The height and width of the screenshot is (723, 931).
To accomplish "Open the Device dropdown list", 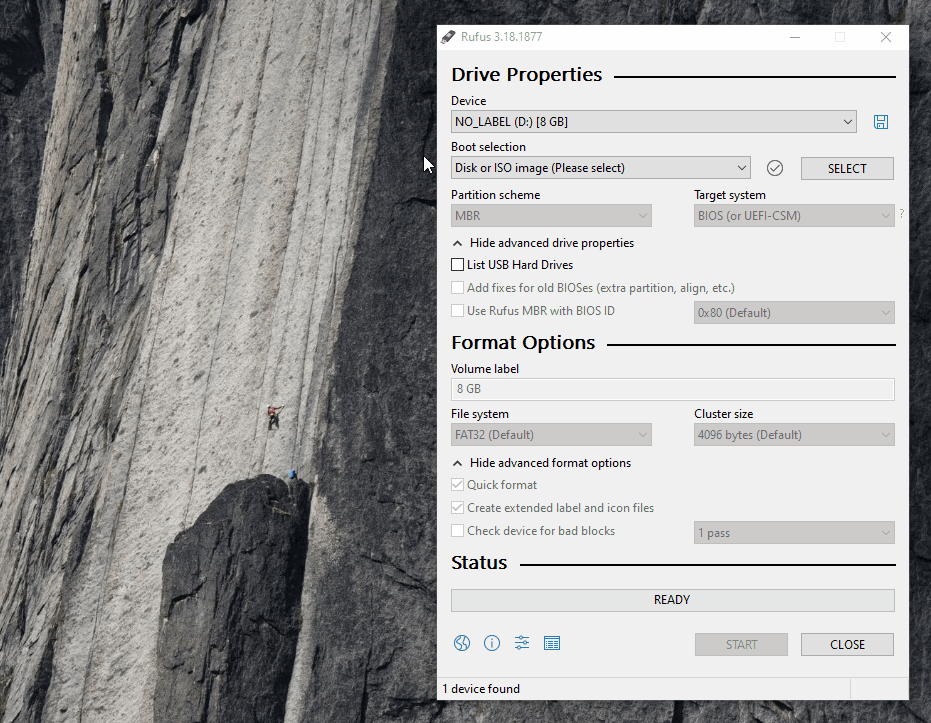I will 653,122.
